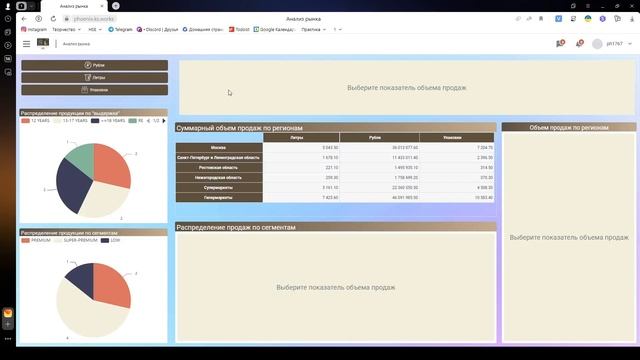Toggle the LOW legend entry
The height and width of the screenshot is (360, 640).
click(111, 240)
